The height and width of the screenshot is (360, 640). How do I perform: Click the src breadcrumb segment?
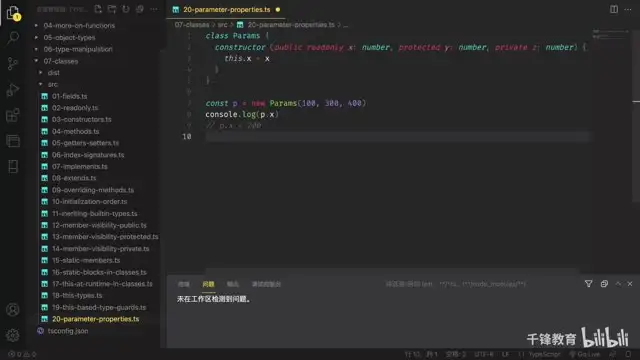tap(222, 25)
